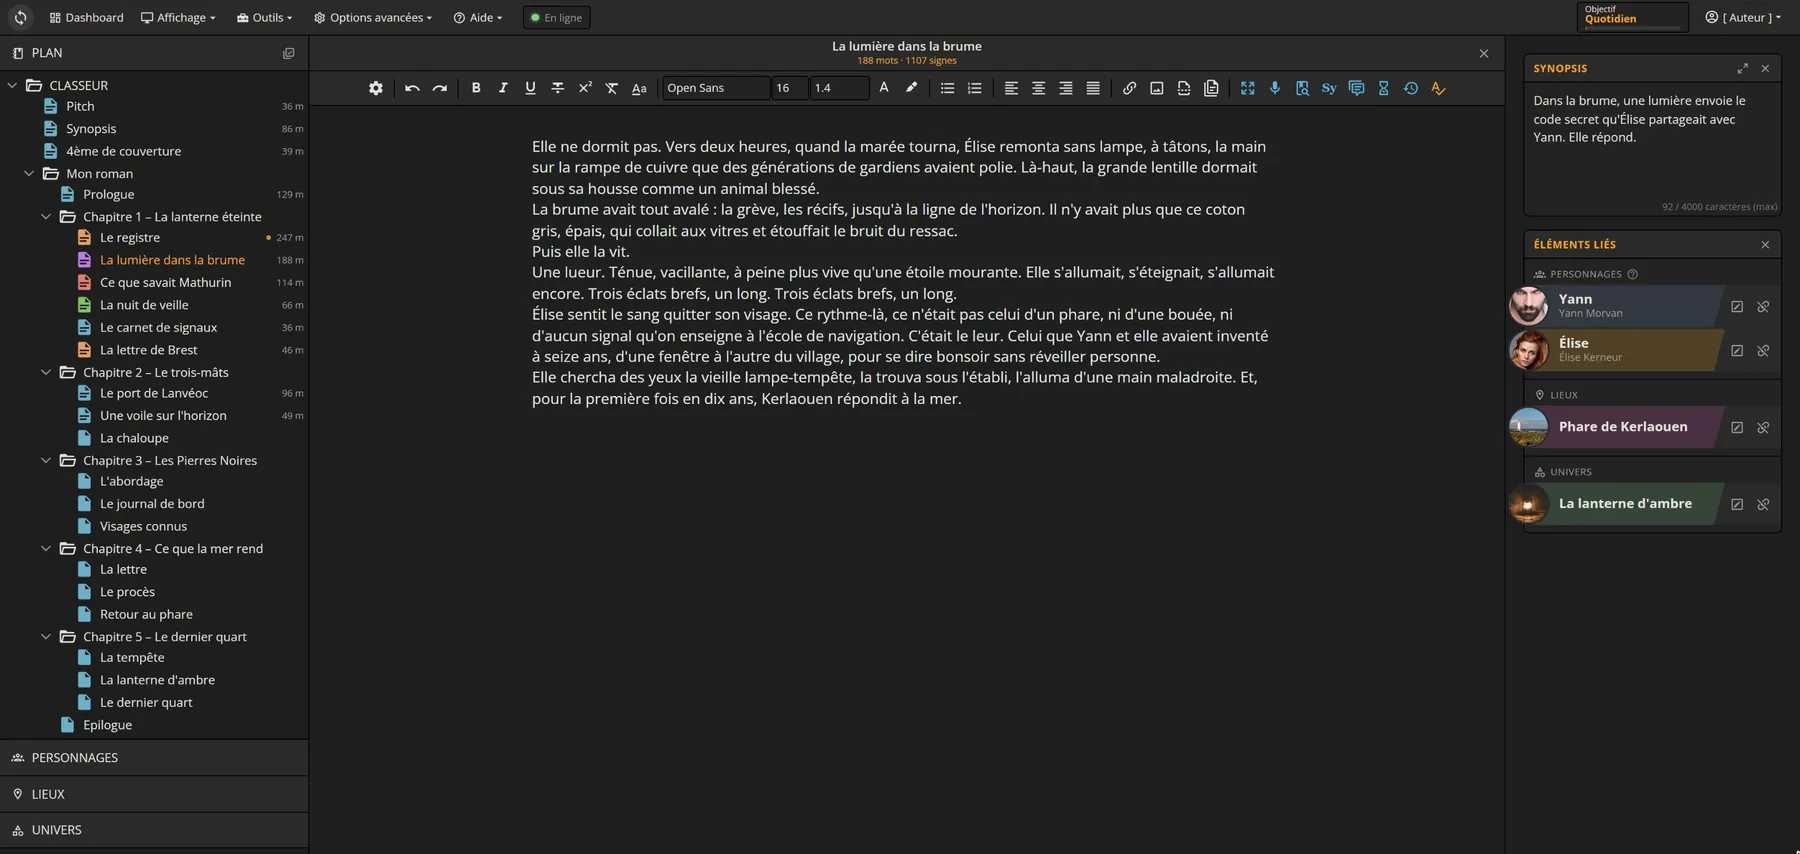Undo the last edit
This screenshot has width=1800, height=854.
click(x=412, y=88)
